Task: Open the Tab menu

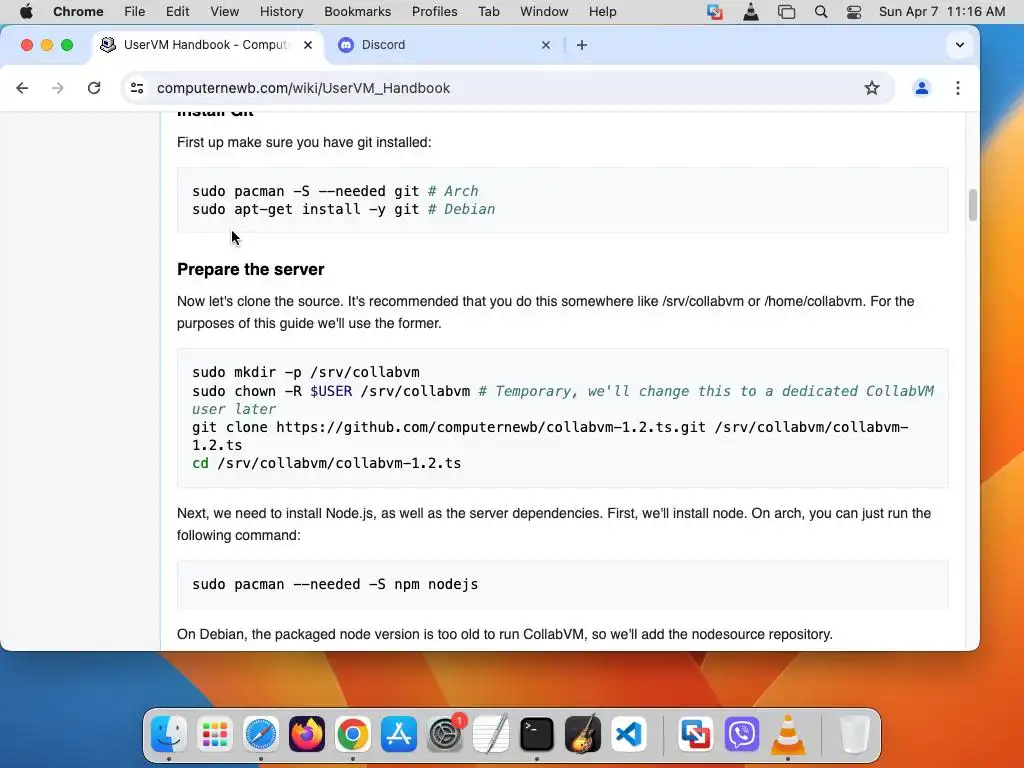Action: click(x=488, y=12)
